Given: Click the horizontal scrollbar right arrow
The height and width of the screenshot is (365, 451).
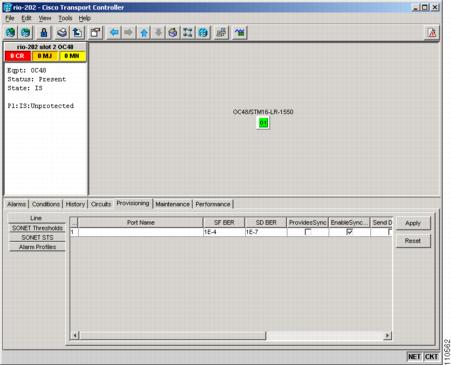Looking at the screenshot, I should pyautogui.click(x=387, y=335).
